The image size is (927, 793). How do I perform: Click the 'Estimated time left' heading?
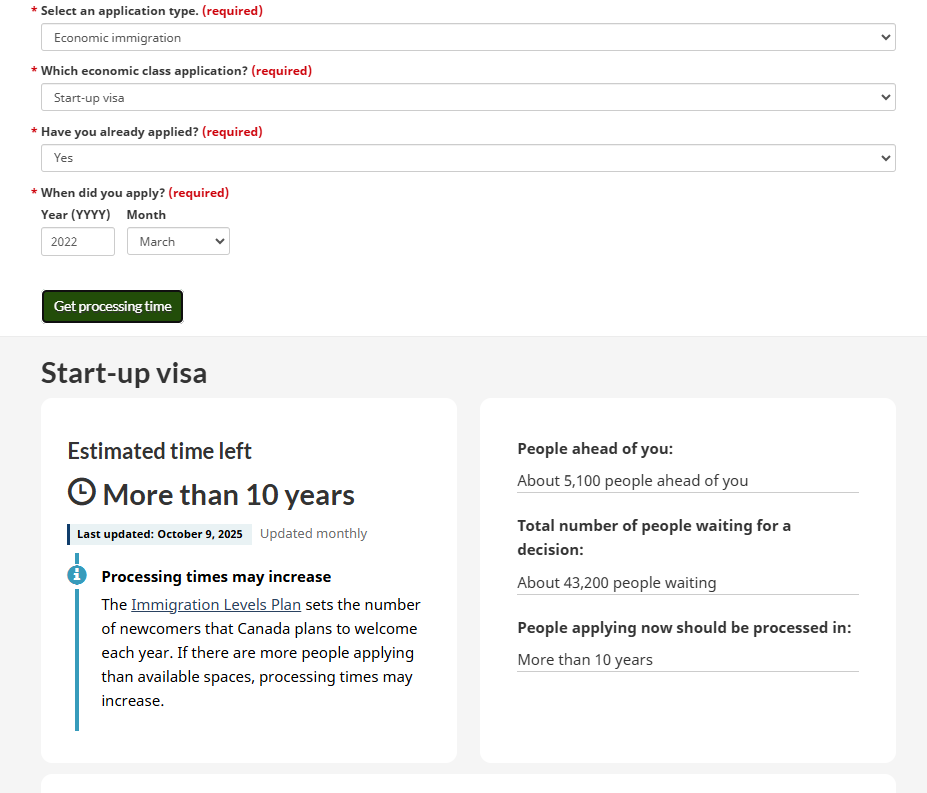coord(160,451)
